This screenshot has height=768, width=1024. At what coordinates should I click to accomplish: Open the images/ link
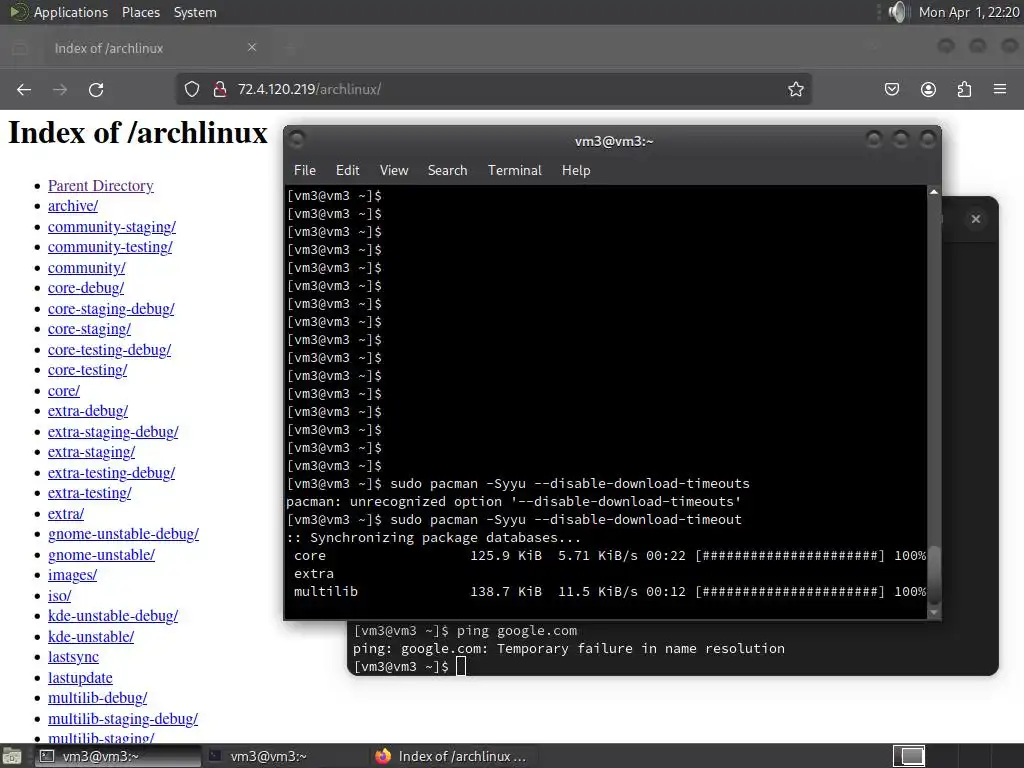pos(72,575)
